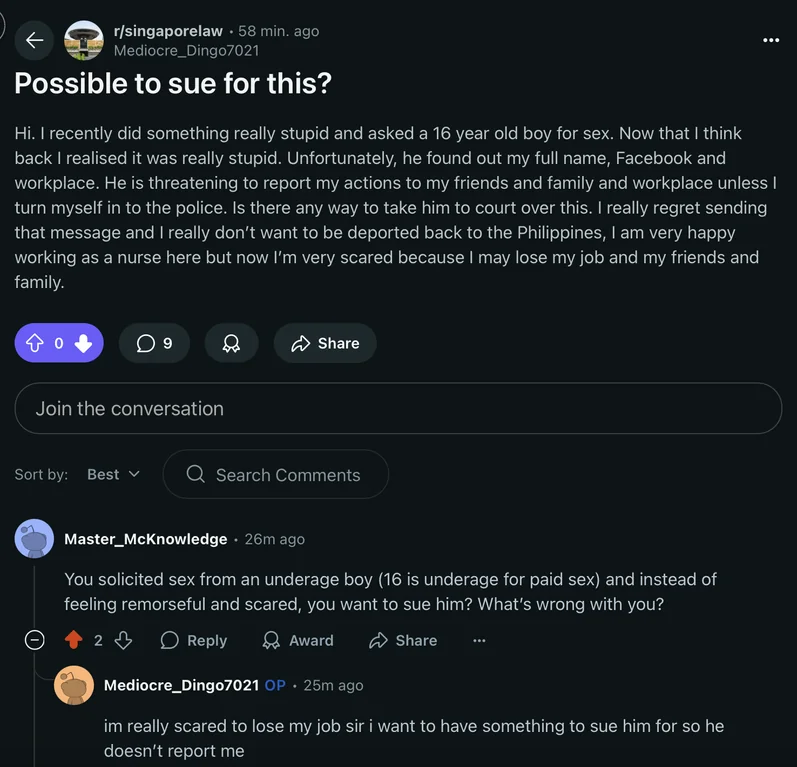Open Master_McKnowledge's user profile
Viewport: 797px width, 767px height.
click(x=146, y=539)
